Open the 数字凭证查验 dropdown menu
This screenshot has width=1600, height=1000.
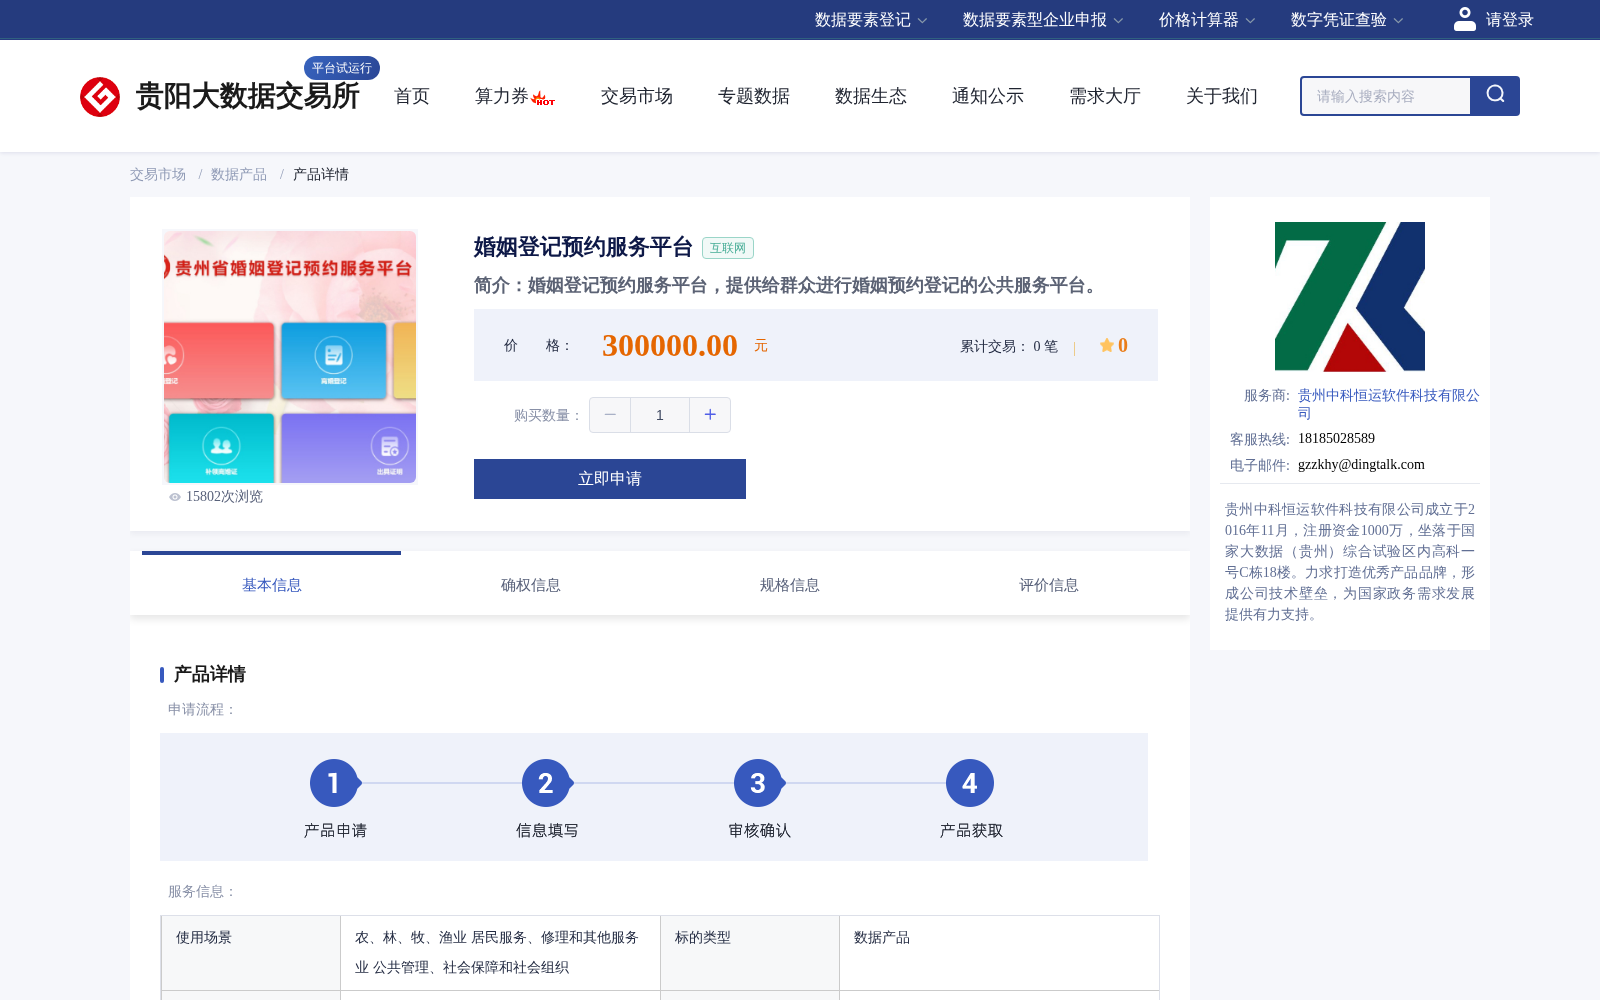1347,20
